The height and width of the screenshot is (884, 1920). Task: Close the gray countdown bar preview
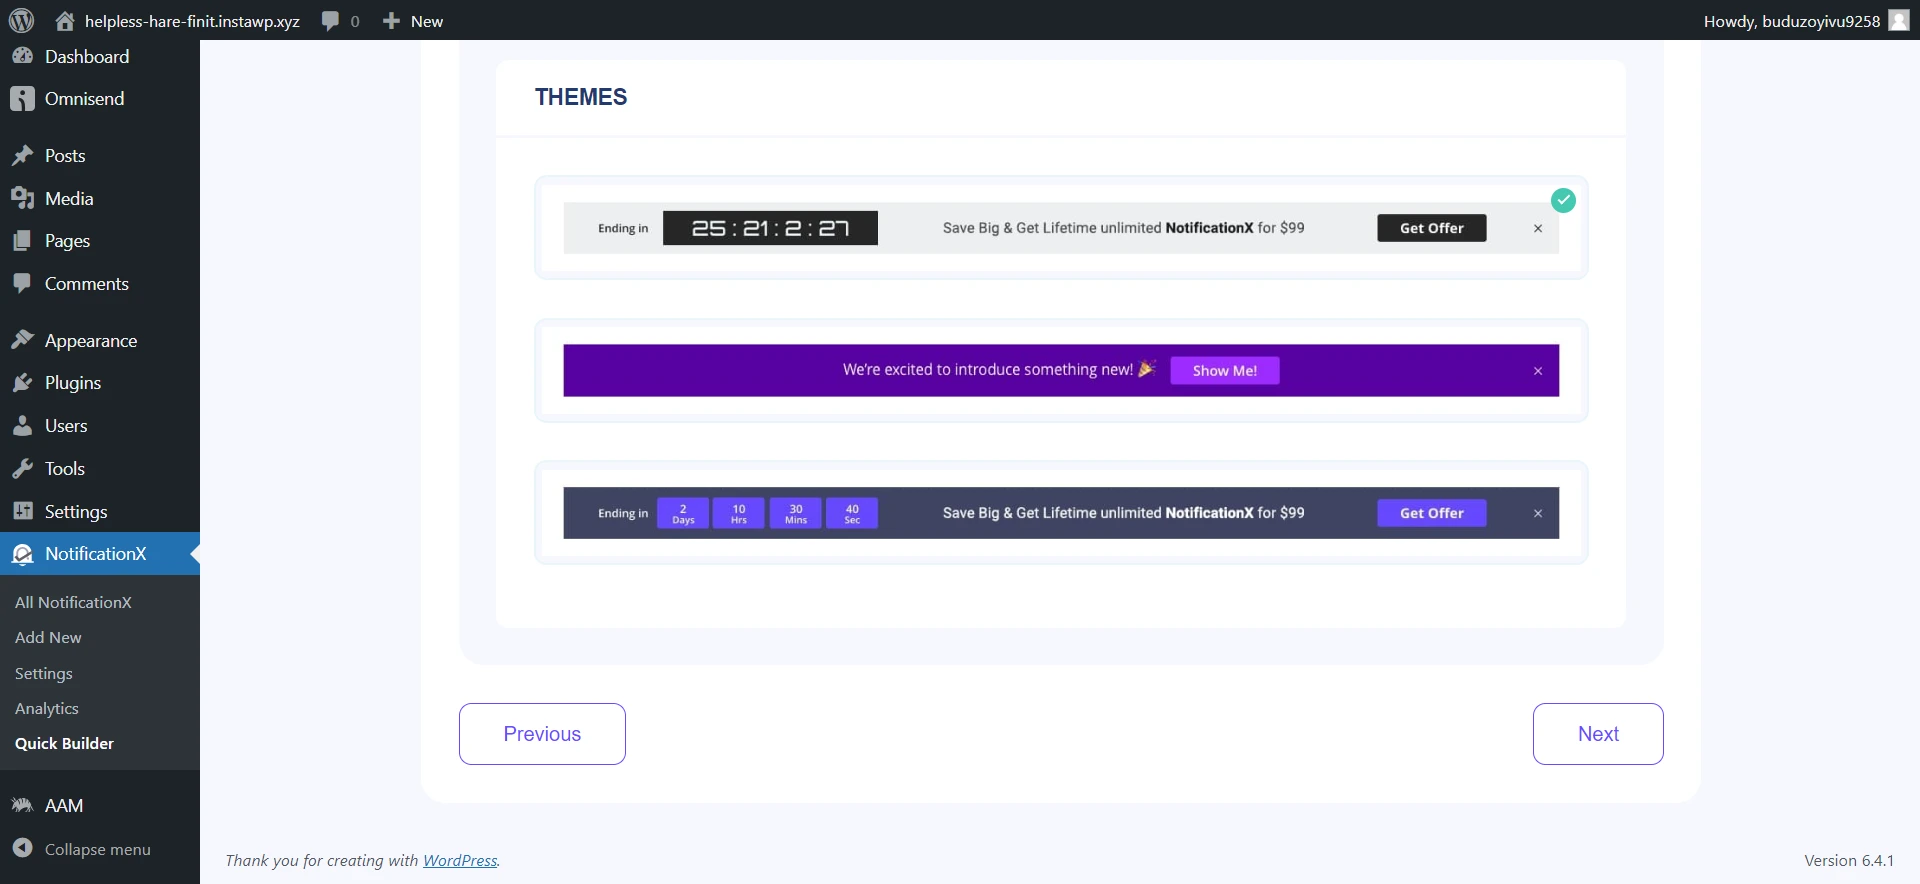click(1538, 229)
